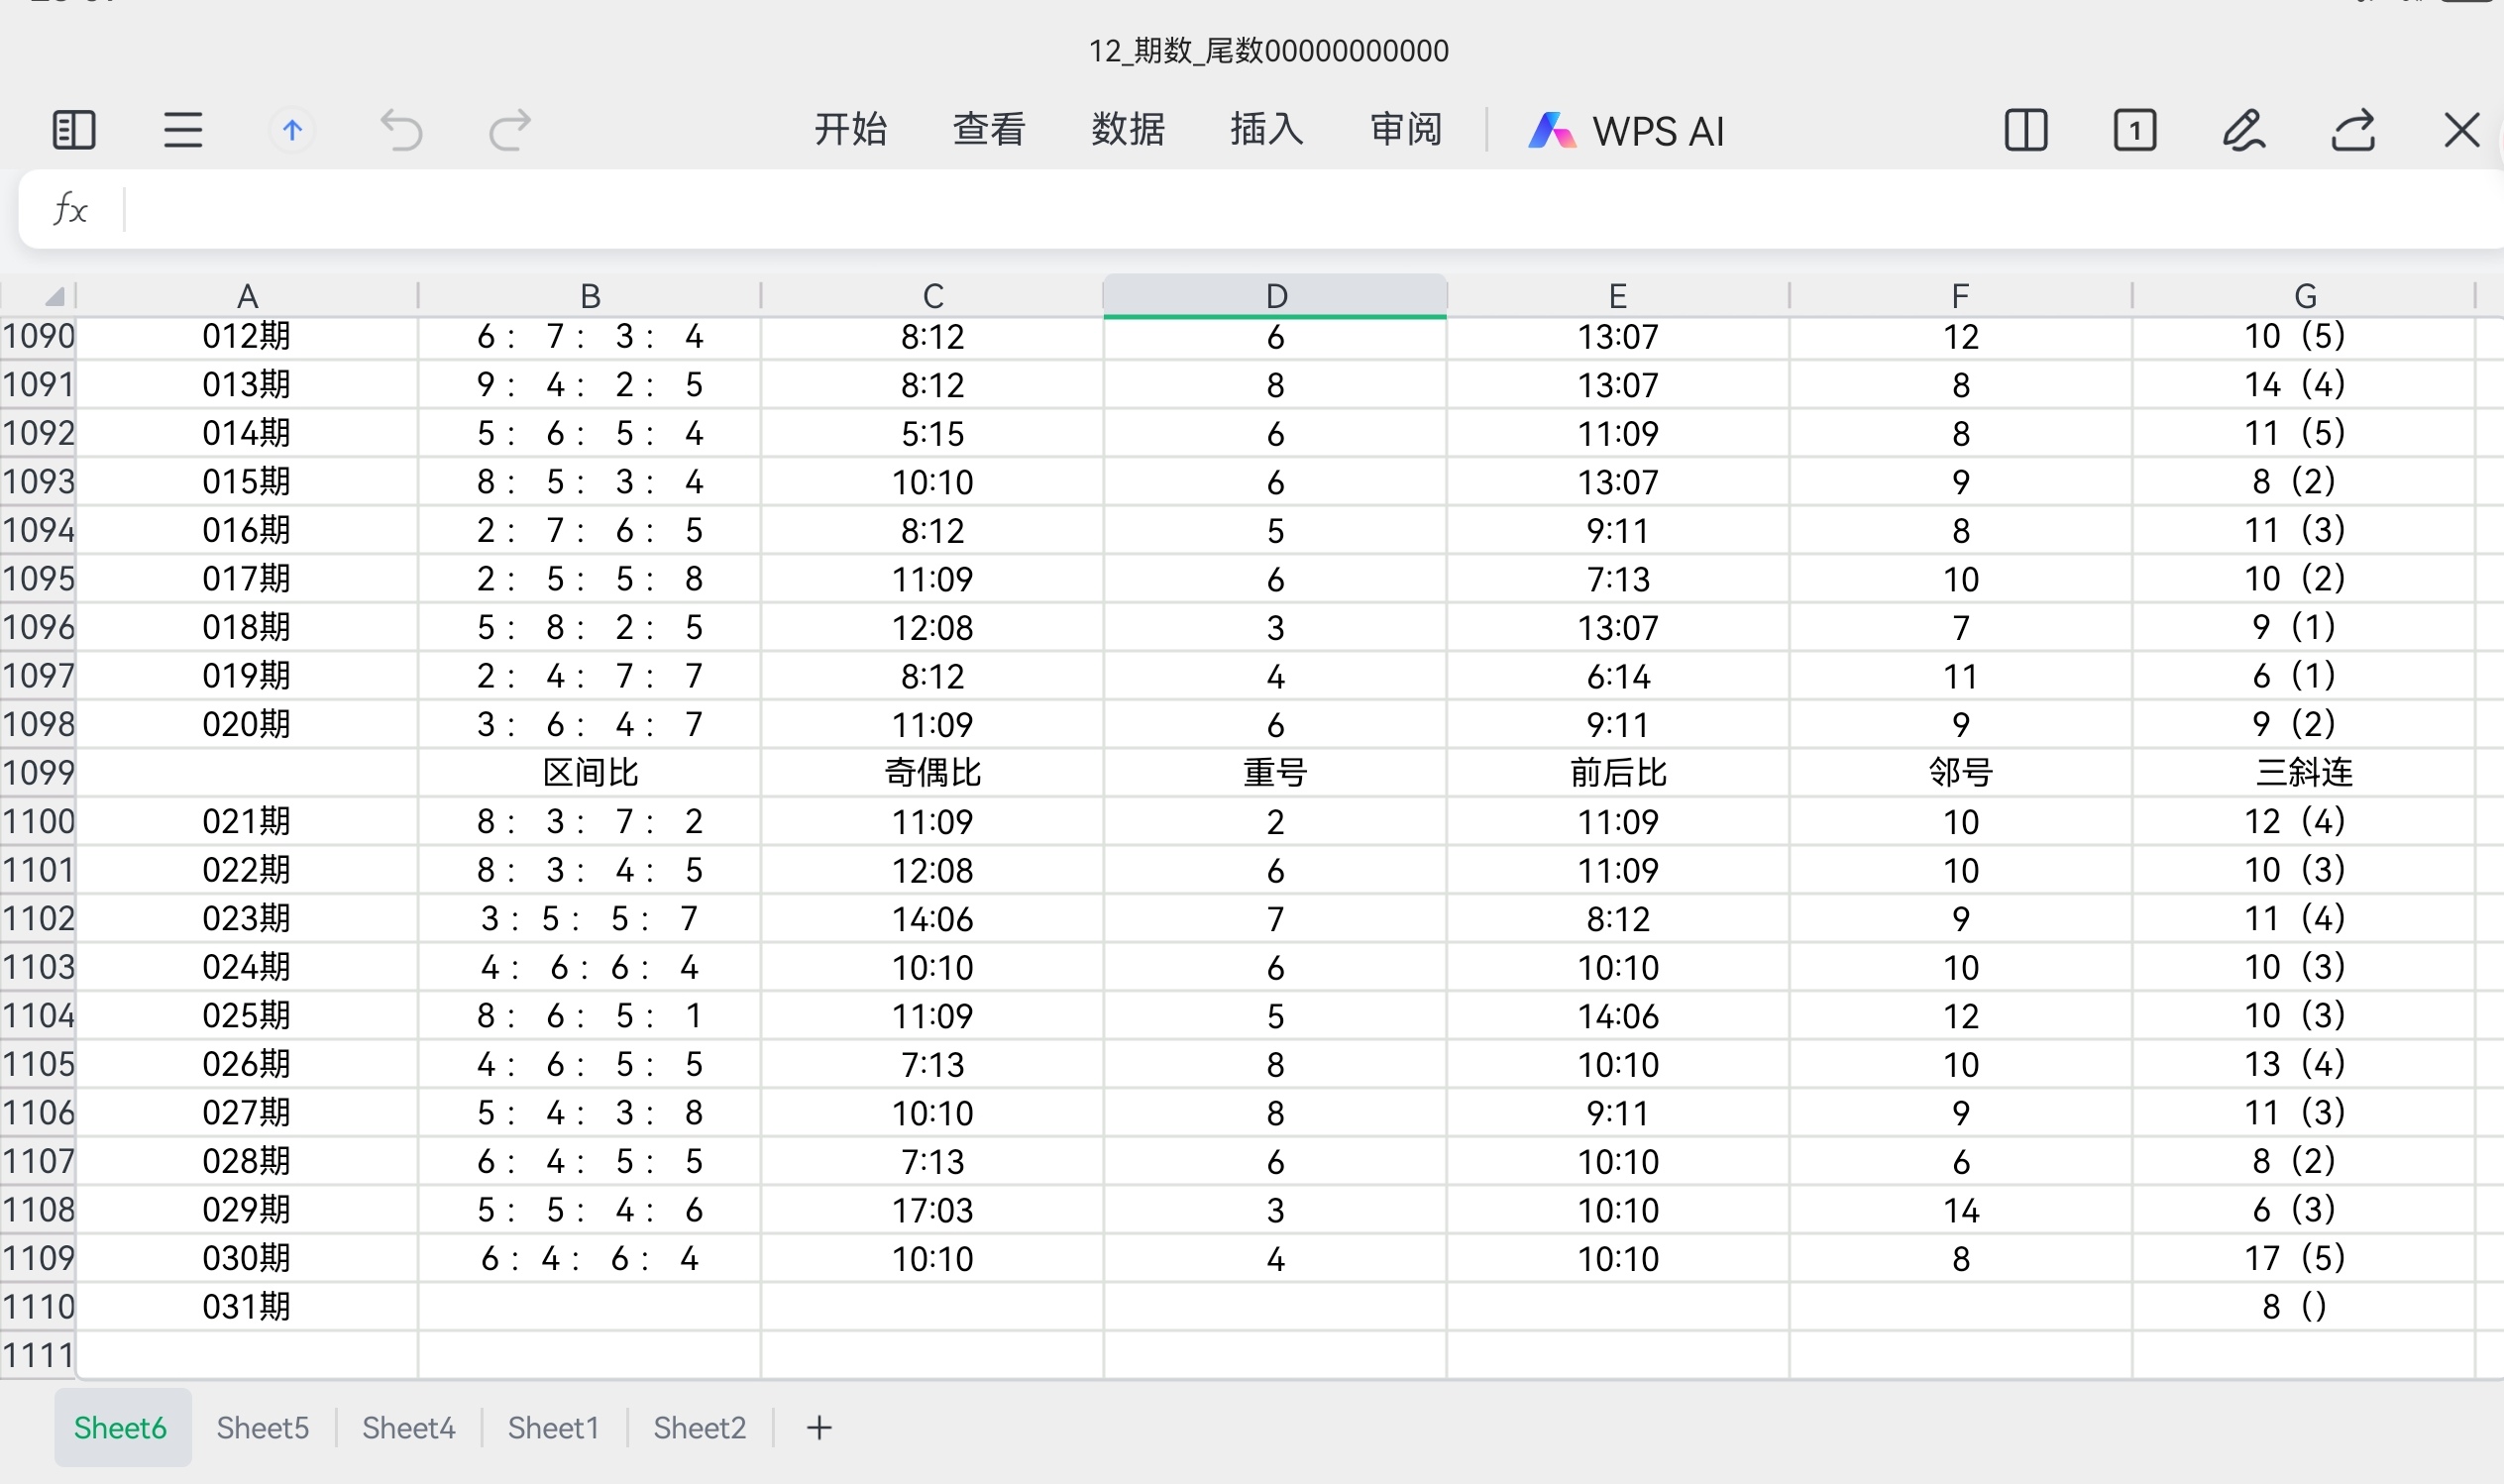Click the blue upload arrow icon
The width and height of the screenshot is (2504, 1484).
tap(292, 130)
